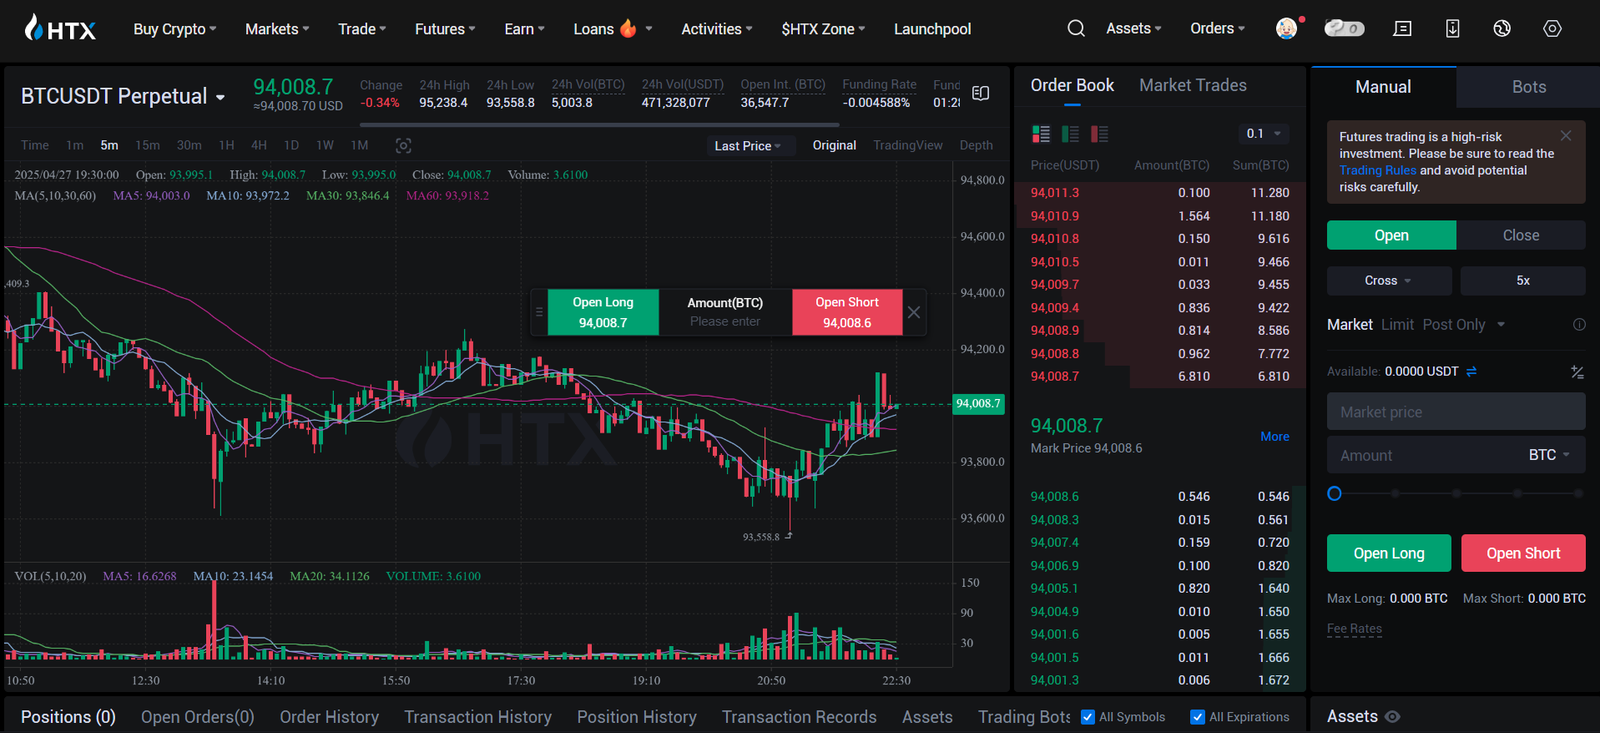Screen dimensions: 1600x733
Task: Open the Cross margin mode dropdown
Action: pos(1389,281)
